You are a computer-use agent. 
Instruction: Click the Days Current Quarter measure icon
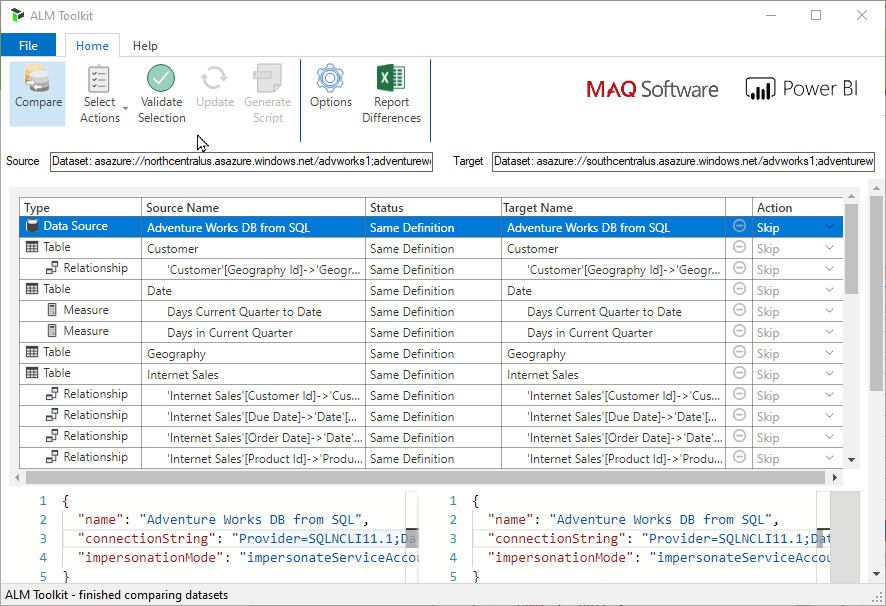coord(52,310)
